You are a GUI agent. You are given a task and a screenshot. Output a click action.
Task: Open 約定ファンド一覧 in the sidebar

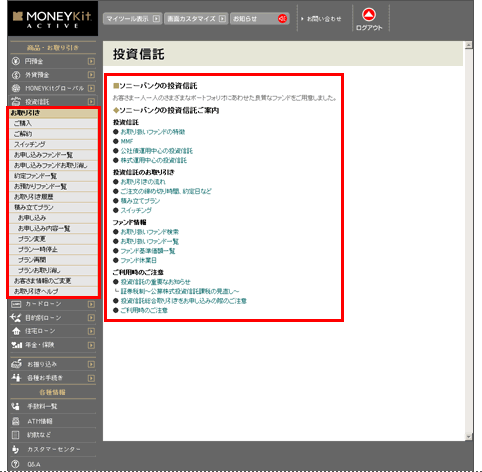tap(53, 176)
